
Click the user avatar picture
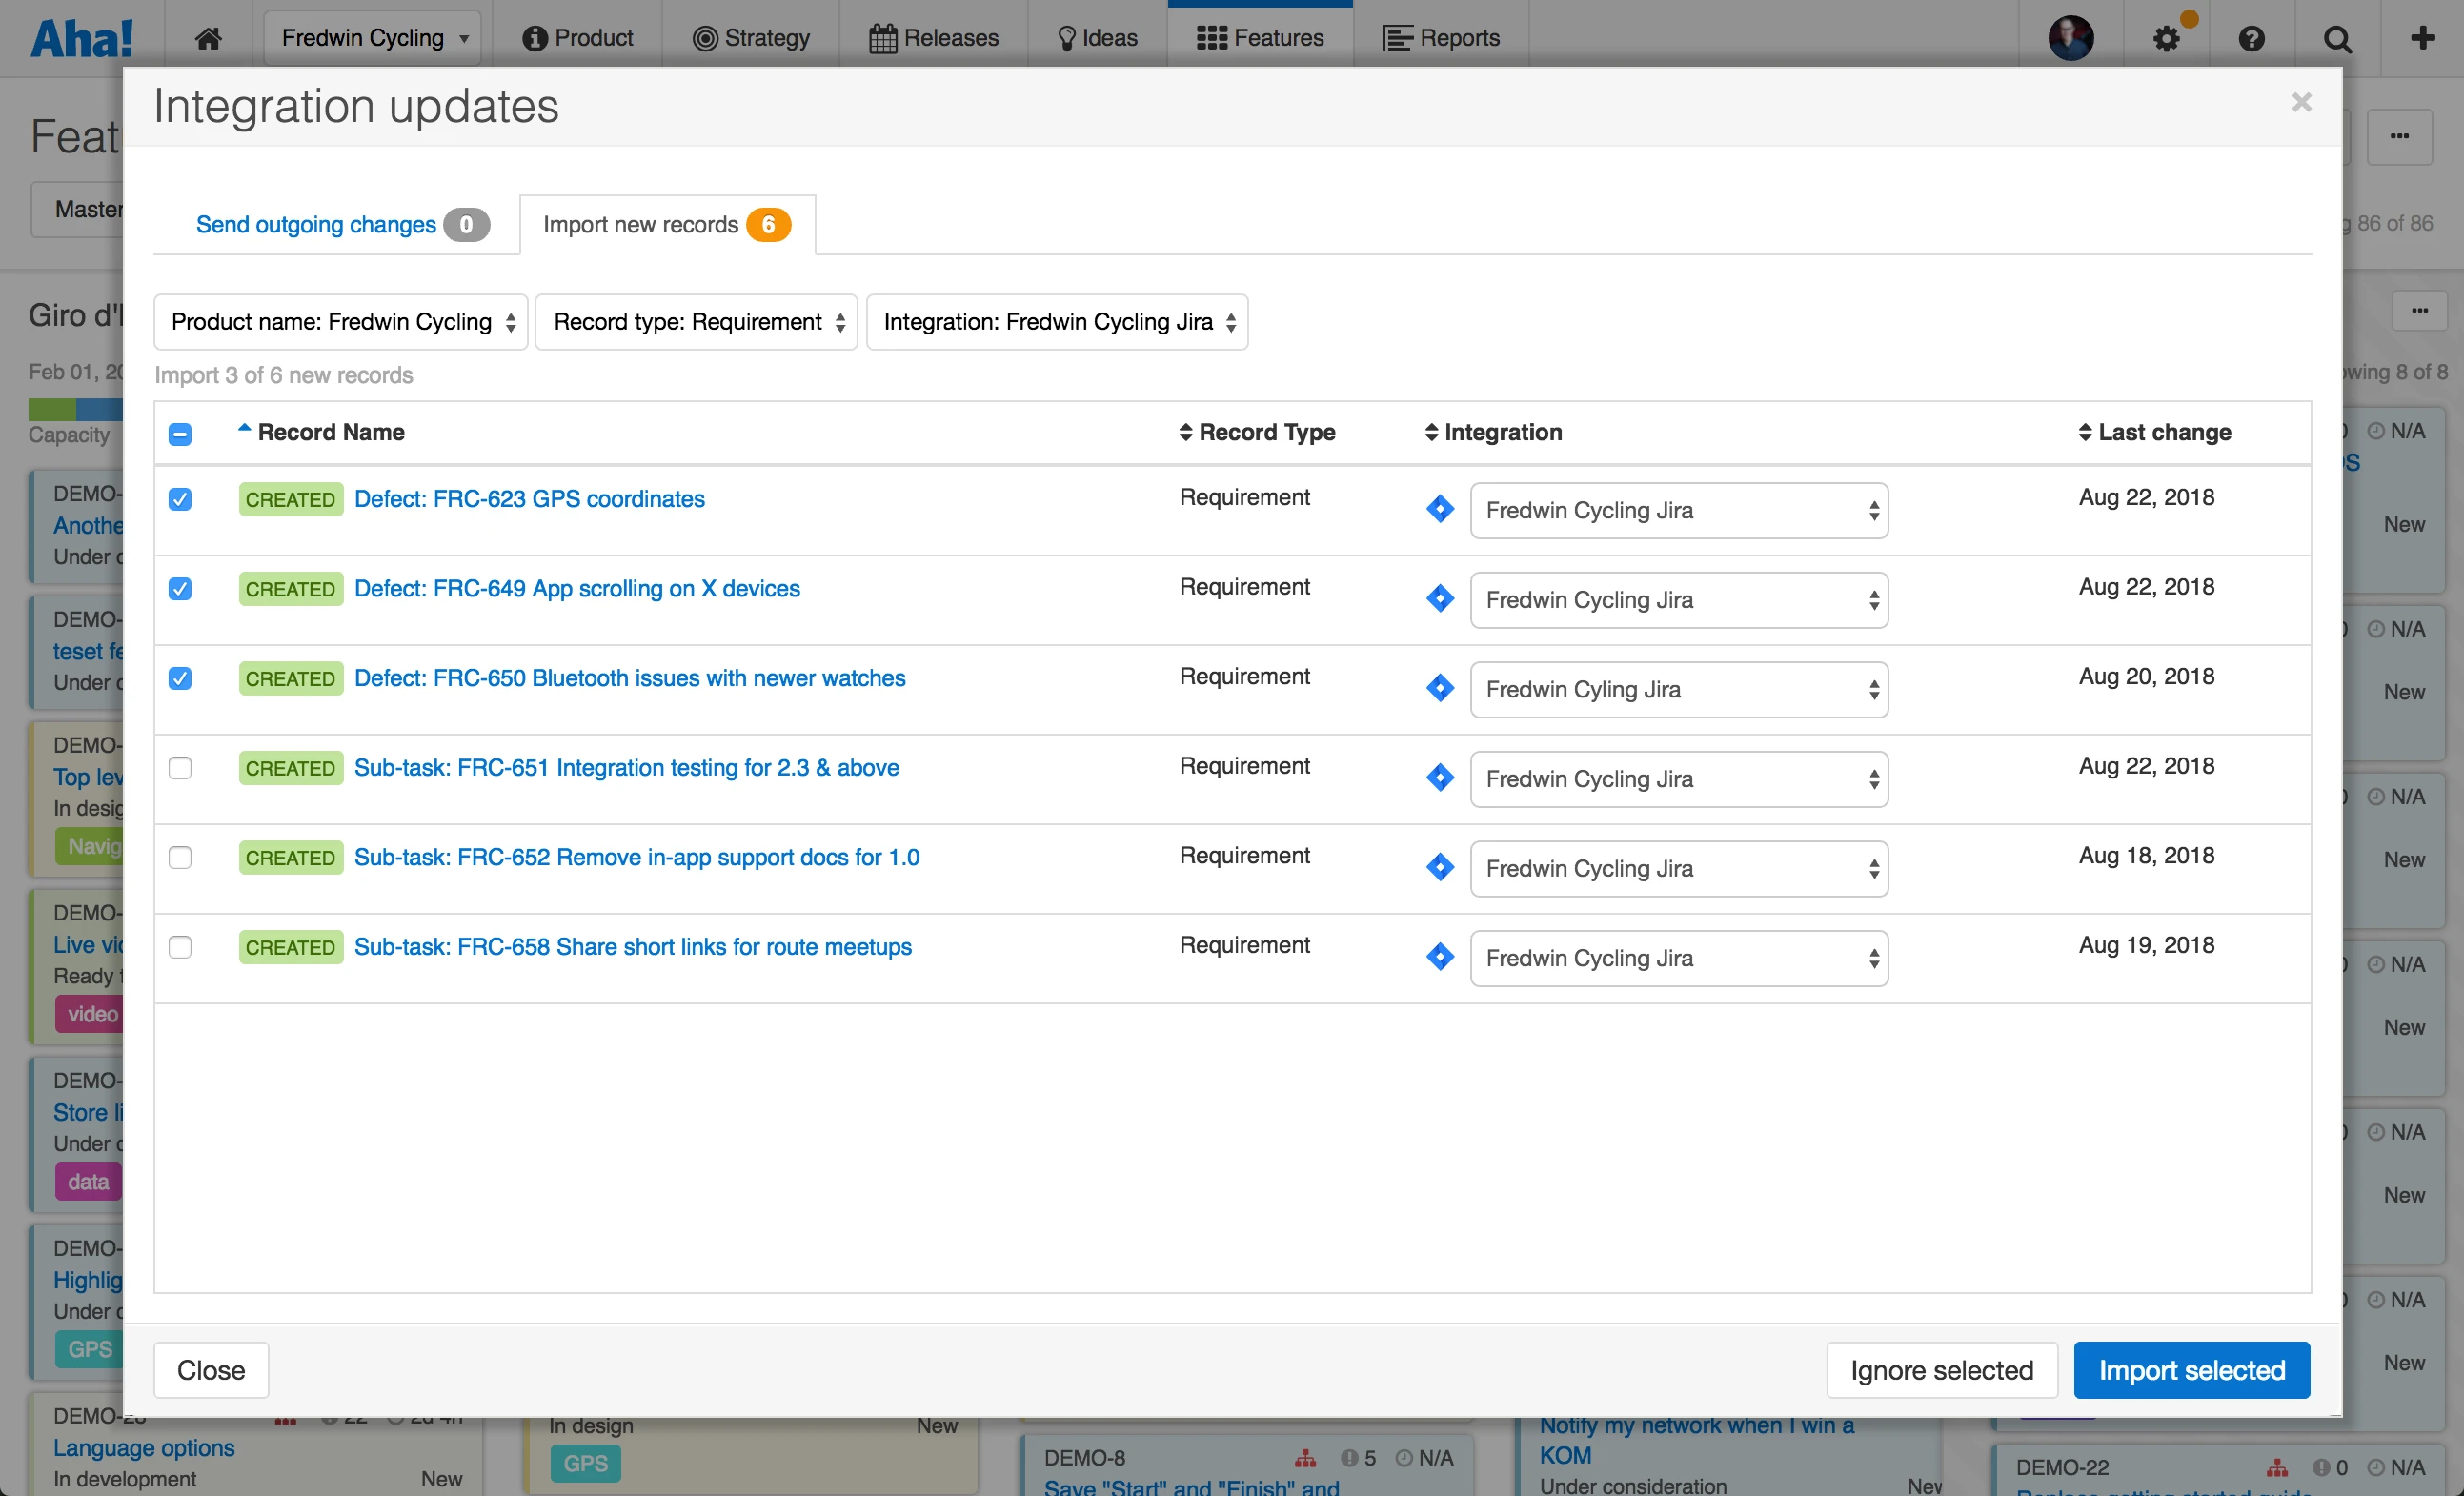pyautogui.click(x=2070, y=38)
